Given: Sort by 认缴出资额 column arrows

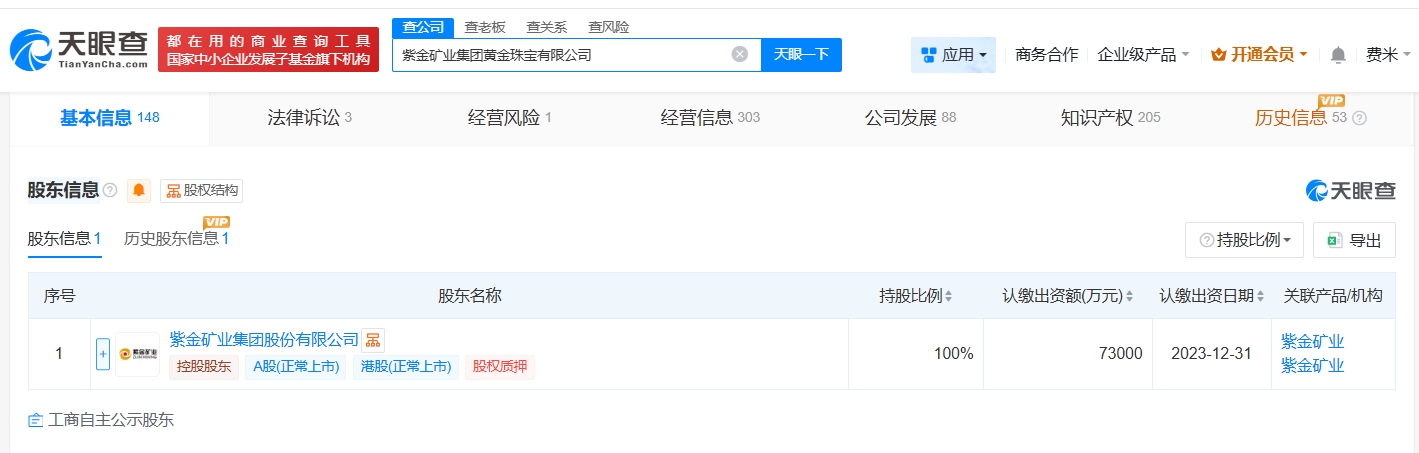Looking at the screenshot, I should pos(1130,296).
